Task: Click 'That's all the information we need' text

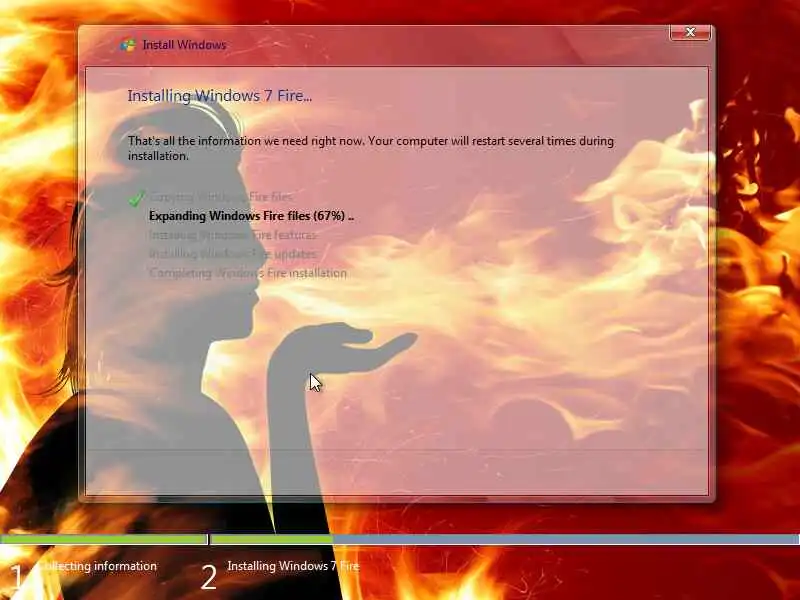Action: click(x=371, y=148)
